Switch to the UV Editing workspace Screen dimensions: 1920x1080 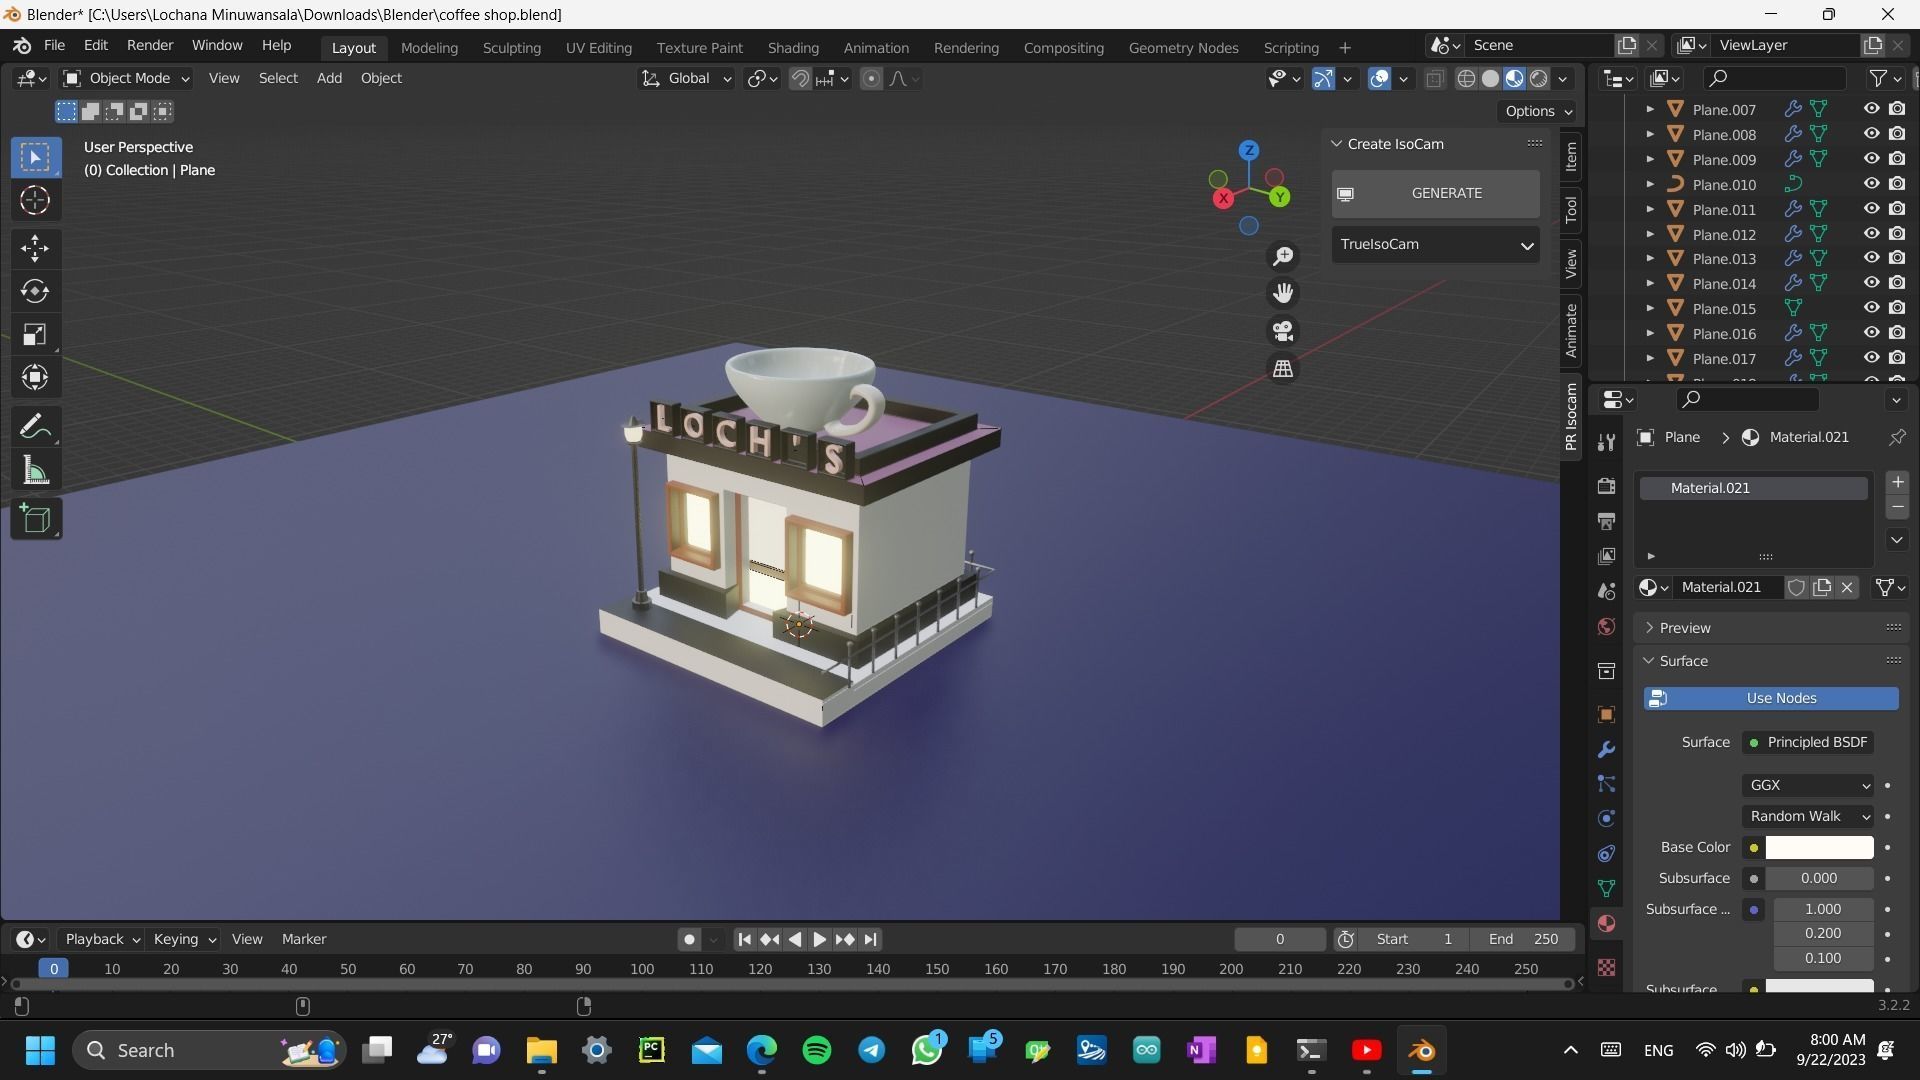click(598, 47)
